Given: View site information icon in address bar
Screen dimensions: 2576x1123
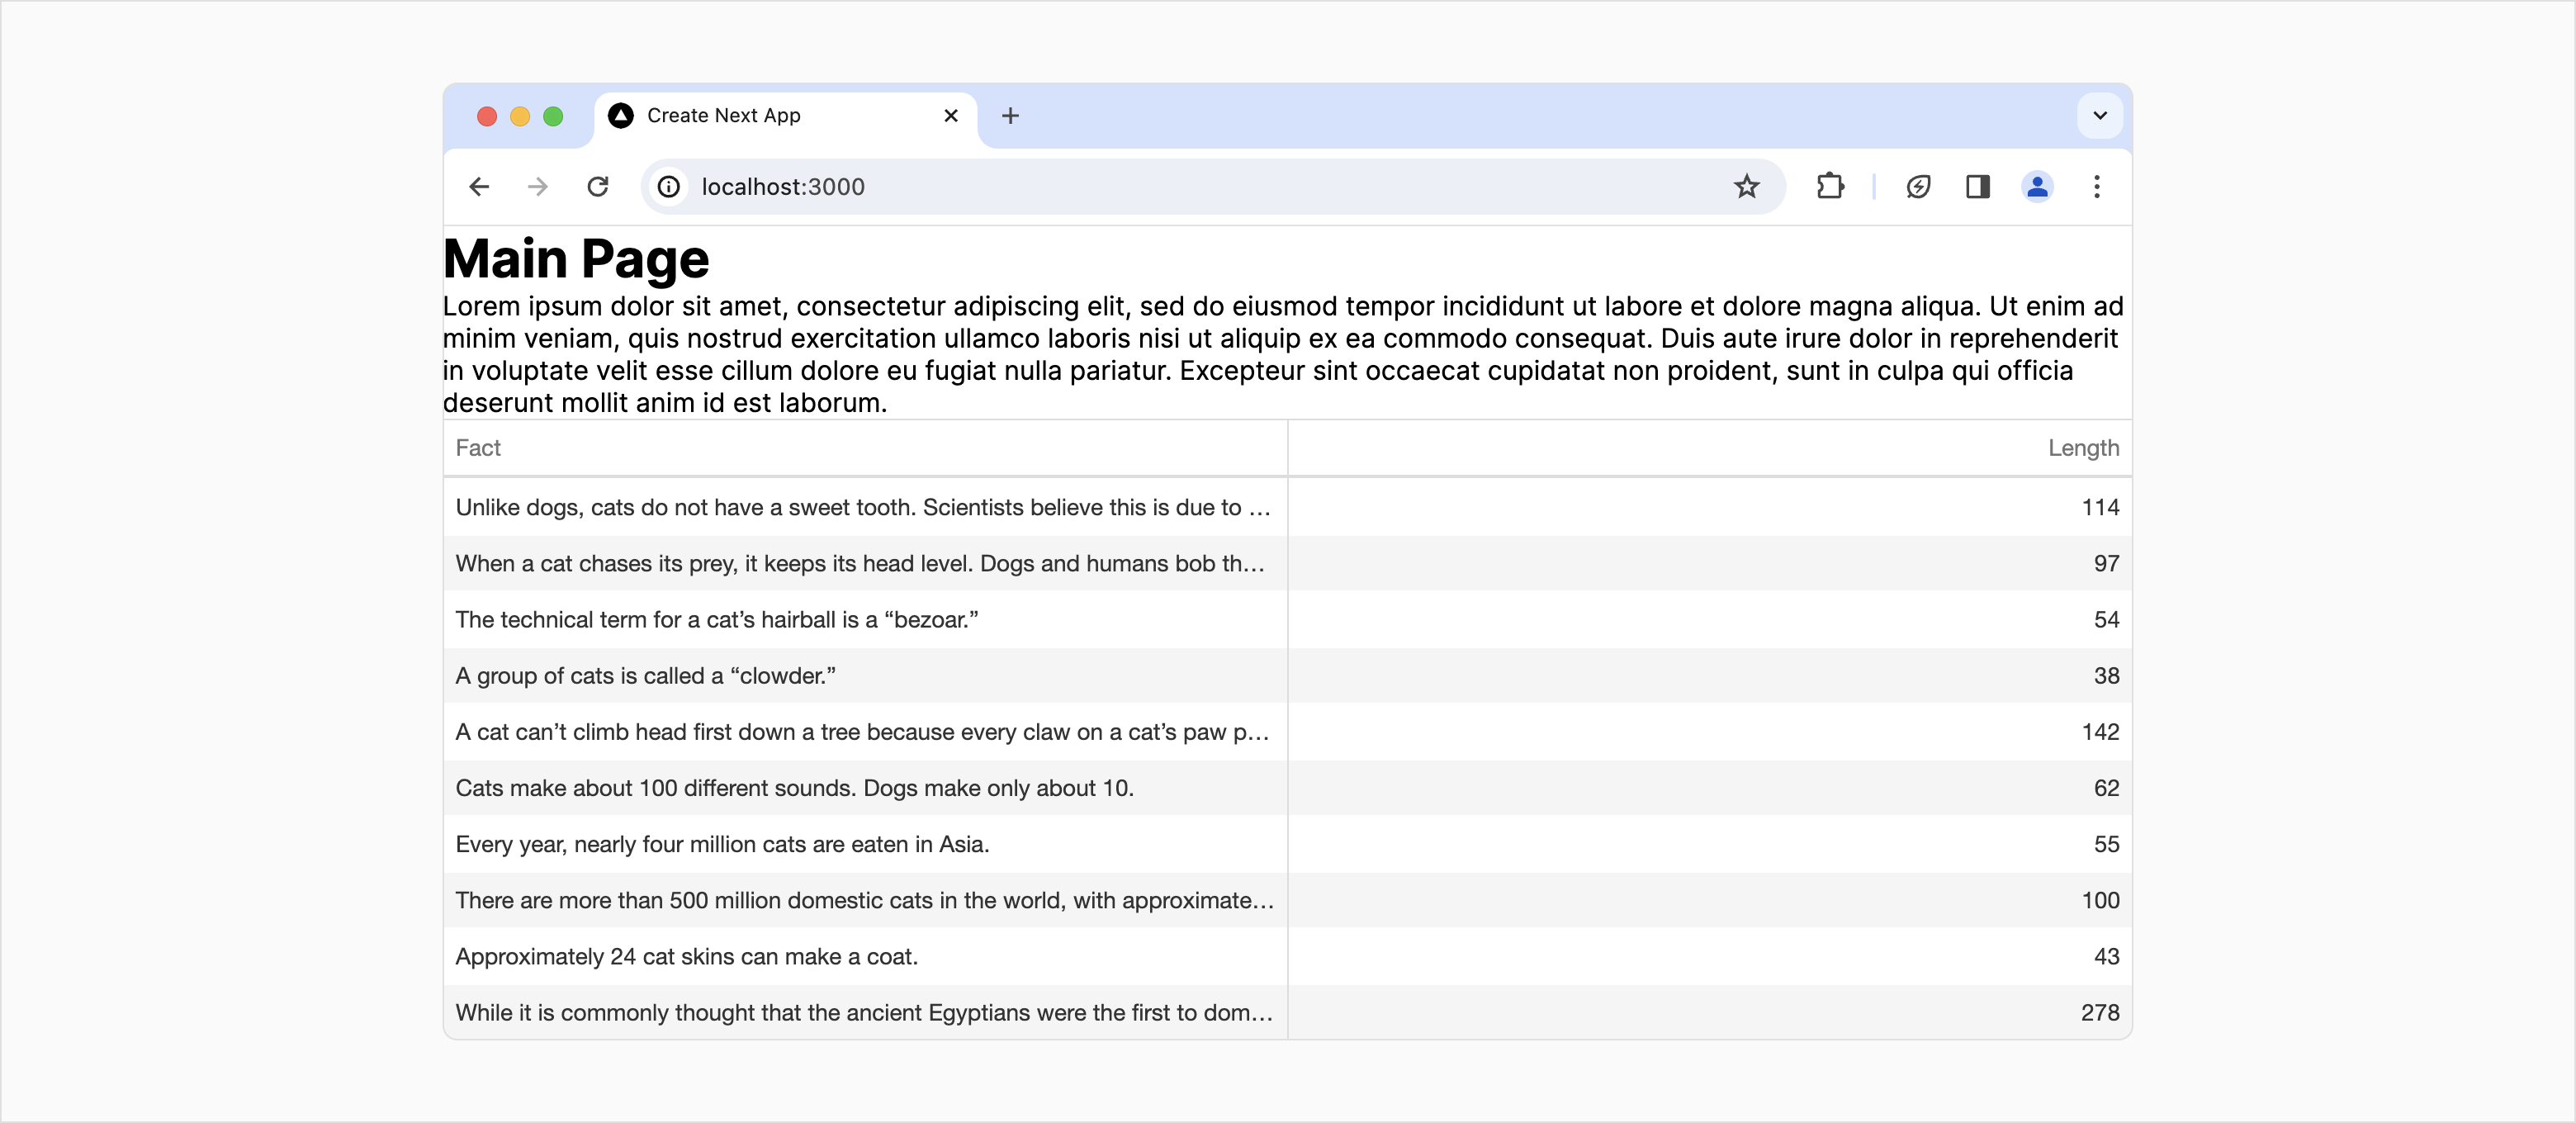Looking at the screenshot, I should point(669,187).
